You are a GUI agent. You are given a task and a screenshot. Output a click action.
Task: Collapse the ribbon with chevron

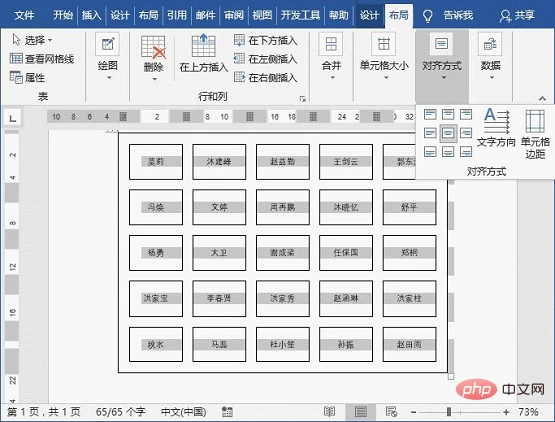tap(542, 98)
